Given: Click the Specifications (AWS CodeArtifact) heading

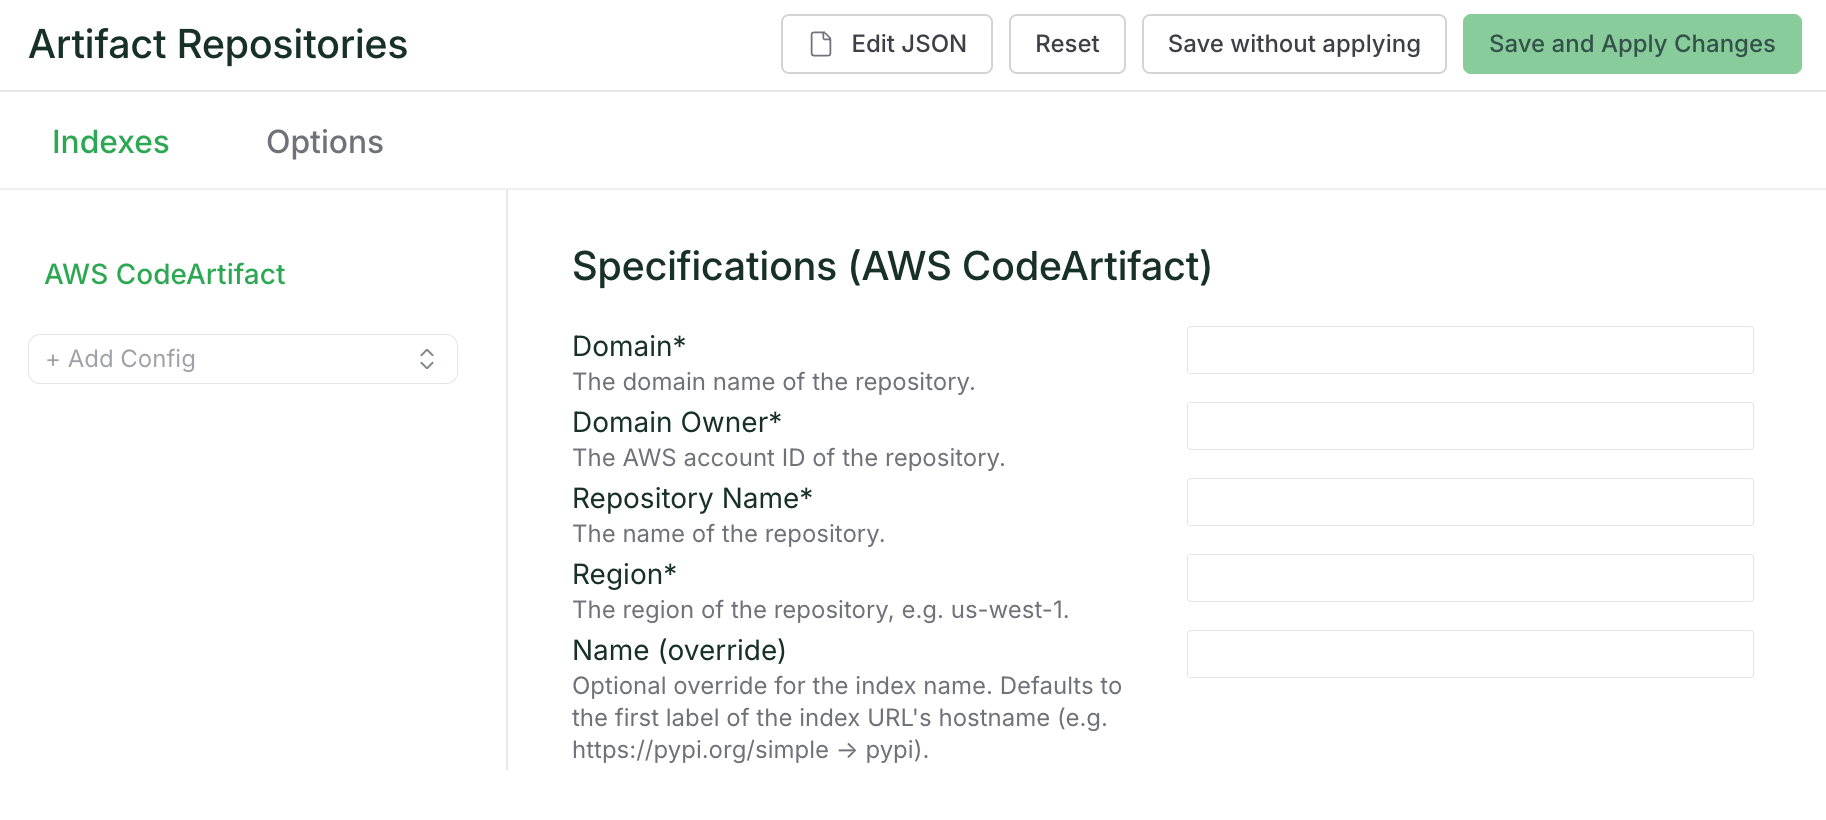Looking at the screenshot, I should [x=892, y=267].
